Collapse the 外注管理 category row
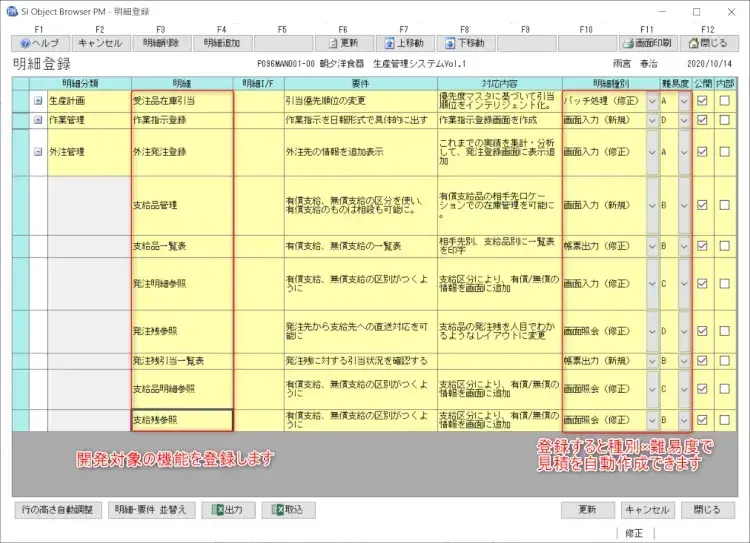The width and height of the screenshot is (750, 543). pyautogui.click(x=38, y=152)
